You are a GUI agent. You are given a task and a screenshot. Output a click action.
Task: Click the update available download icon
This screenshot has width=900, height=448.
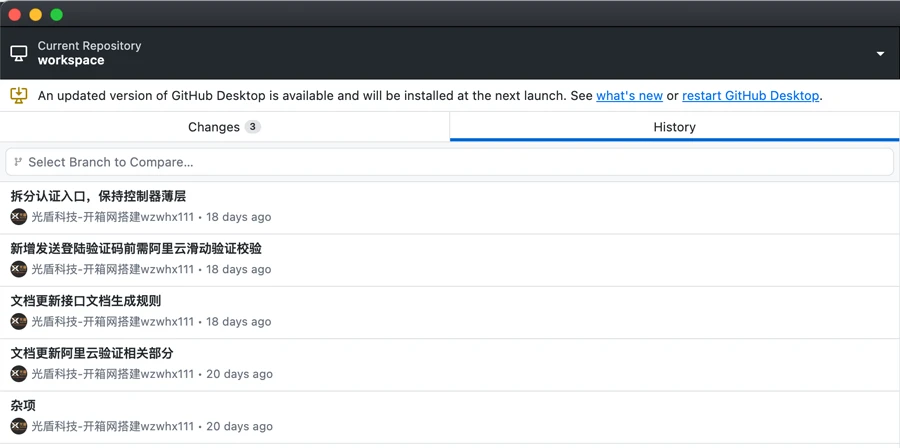coord(19,95)
